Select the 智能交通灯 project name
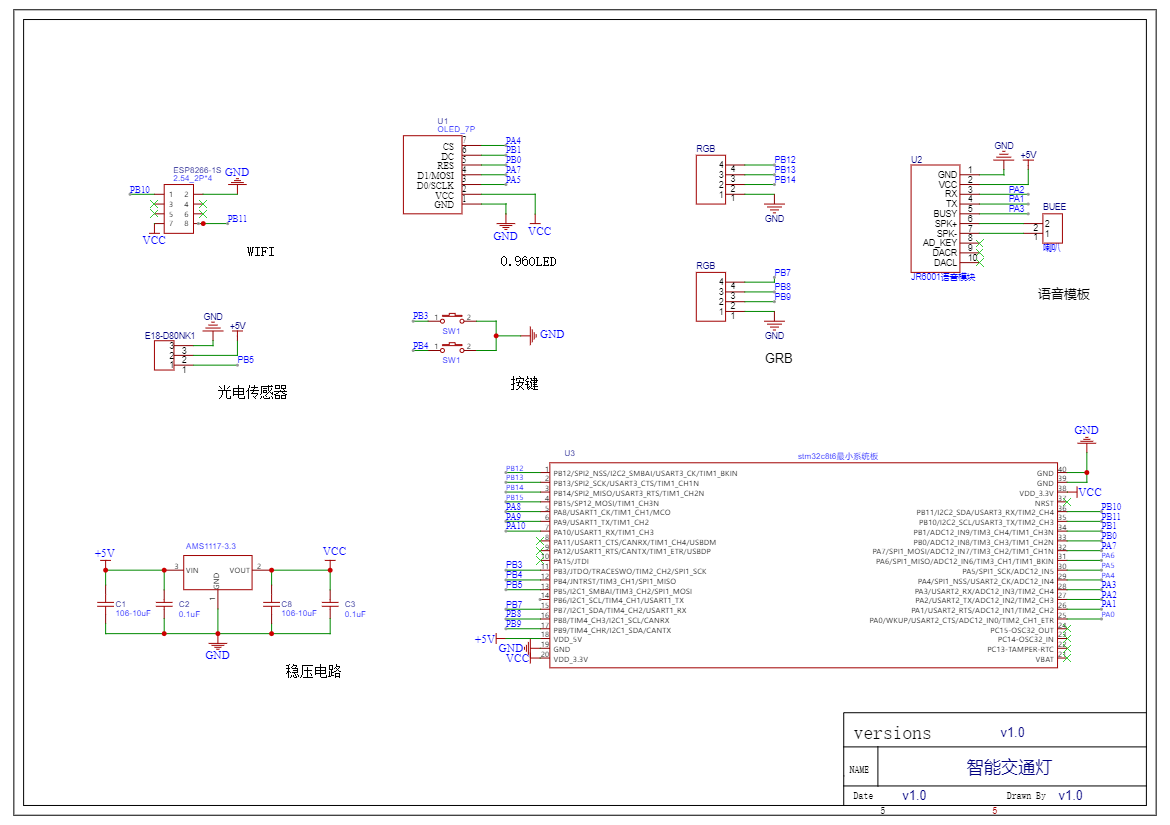 click(x=1009, y=768)
